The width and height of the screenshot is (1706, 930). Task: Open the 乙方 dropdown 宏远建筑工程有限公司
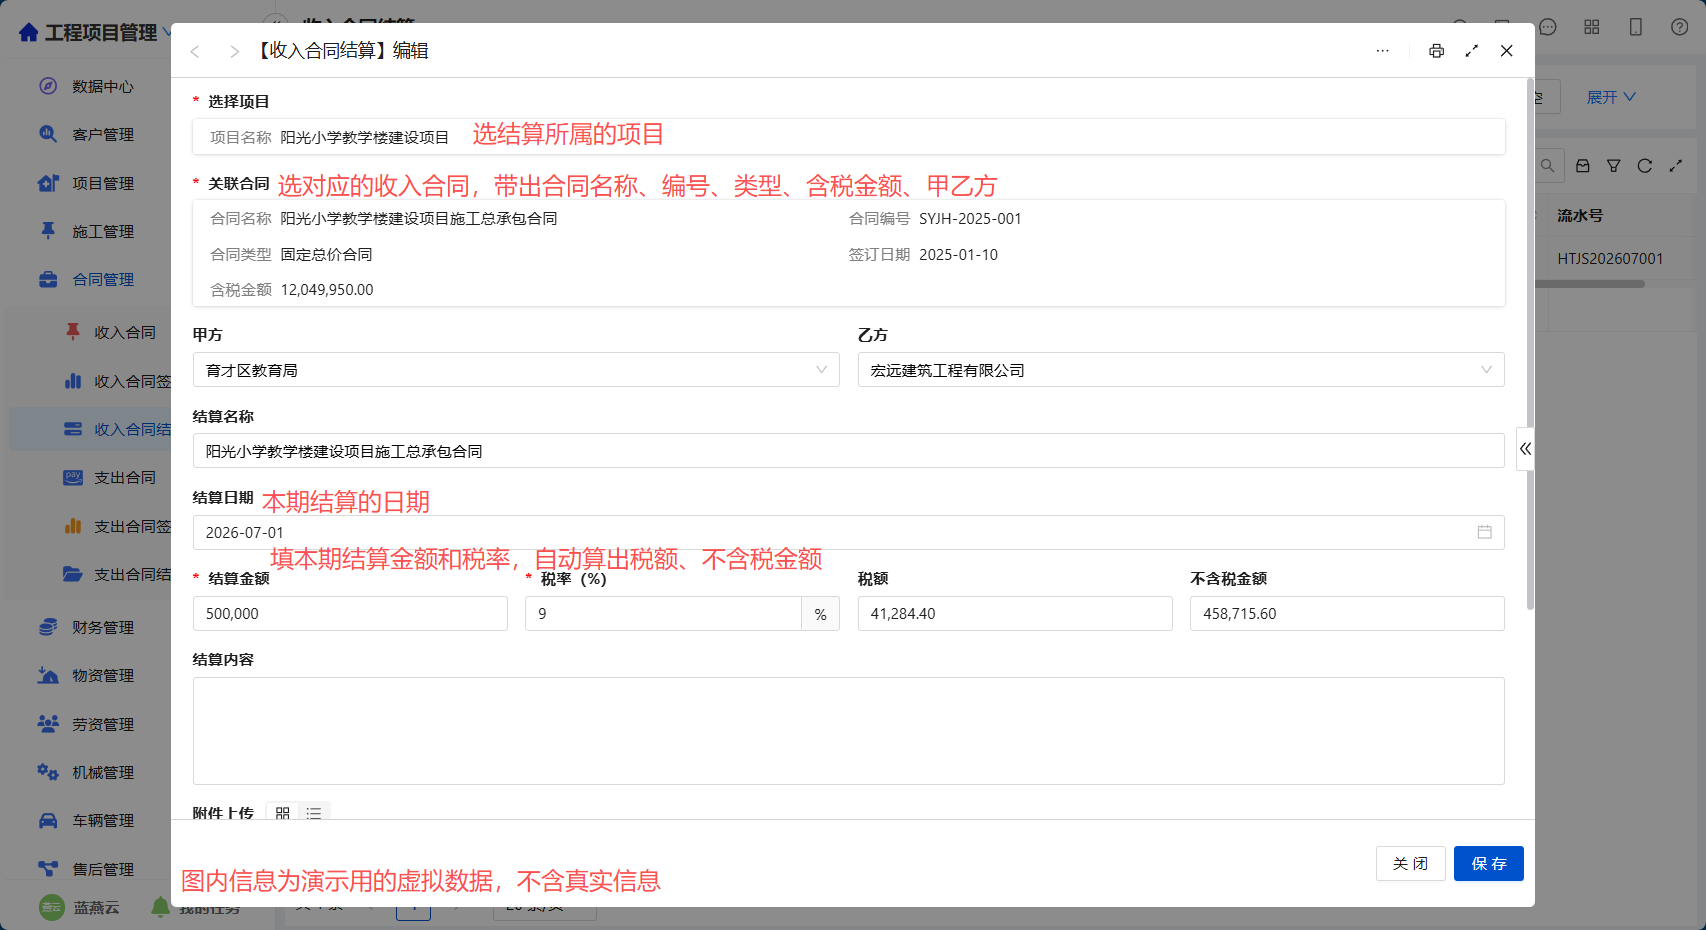pos(1181,370)
